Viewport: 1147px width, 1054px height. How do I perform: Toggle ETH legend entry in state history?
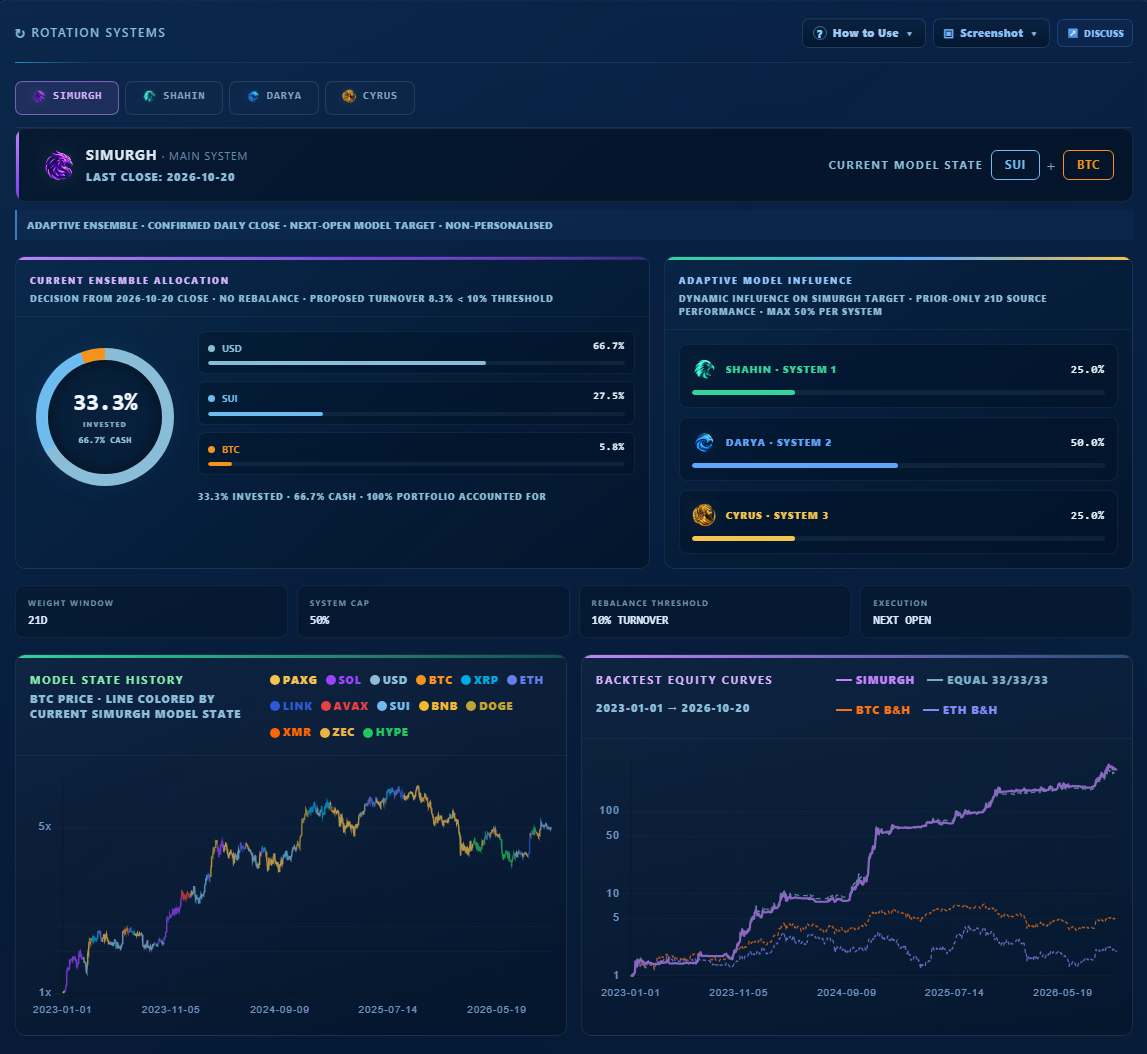coord(525,680)
